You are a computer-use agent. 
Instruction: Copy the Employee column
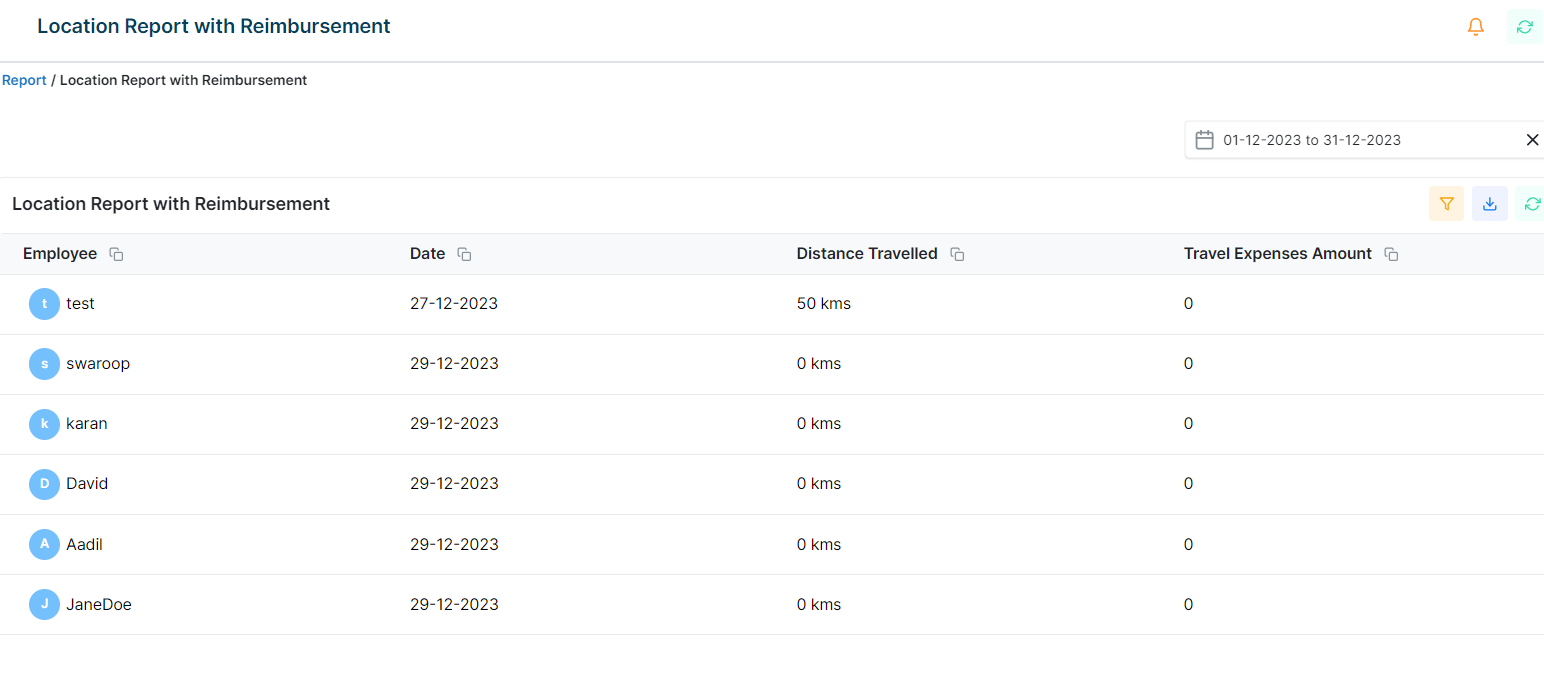[116, 255]
